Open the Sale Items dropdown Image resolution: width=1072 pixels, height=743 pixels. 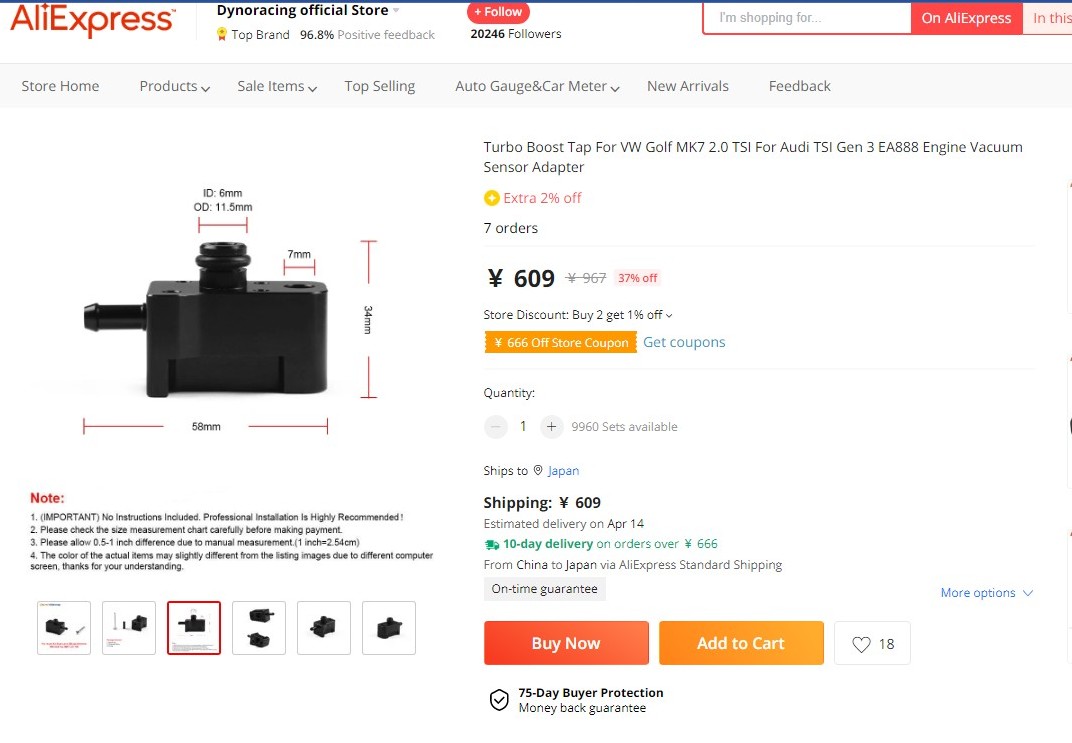276,87
